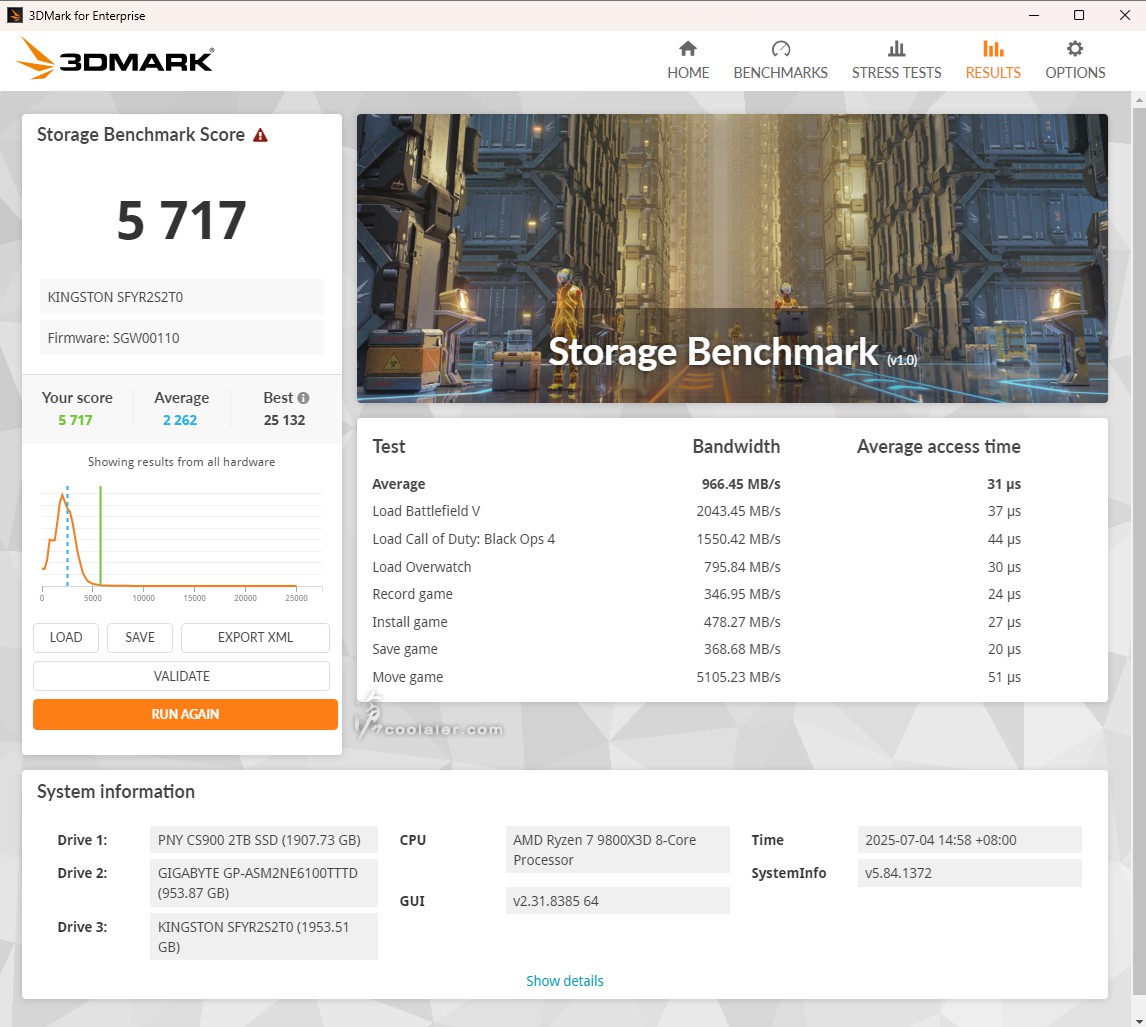Click the 966.45 MB/s average bandwidth value
Screen dimensions: 1146x1027
tap(740, 484)
